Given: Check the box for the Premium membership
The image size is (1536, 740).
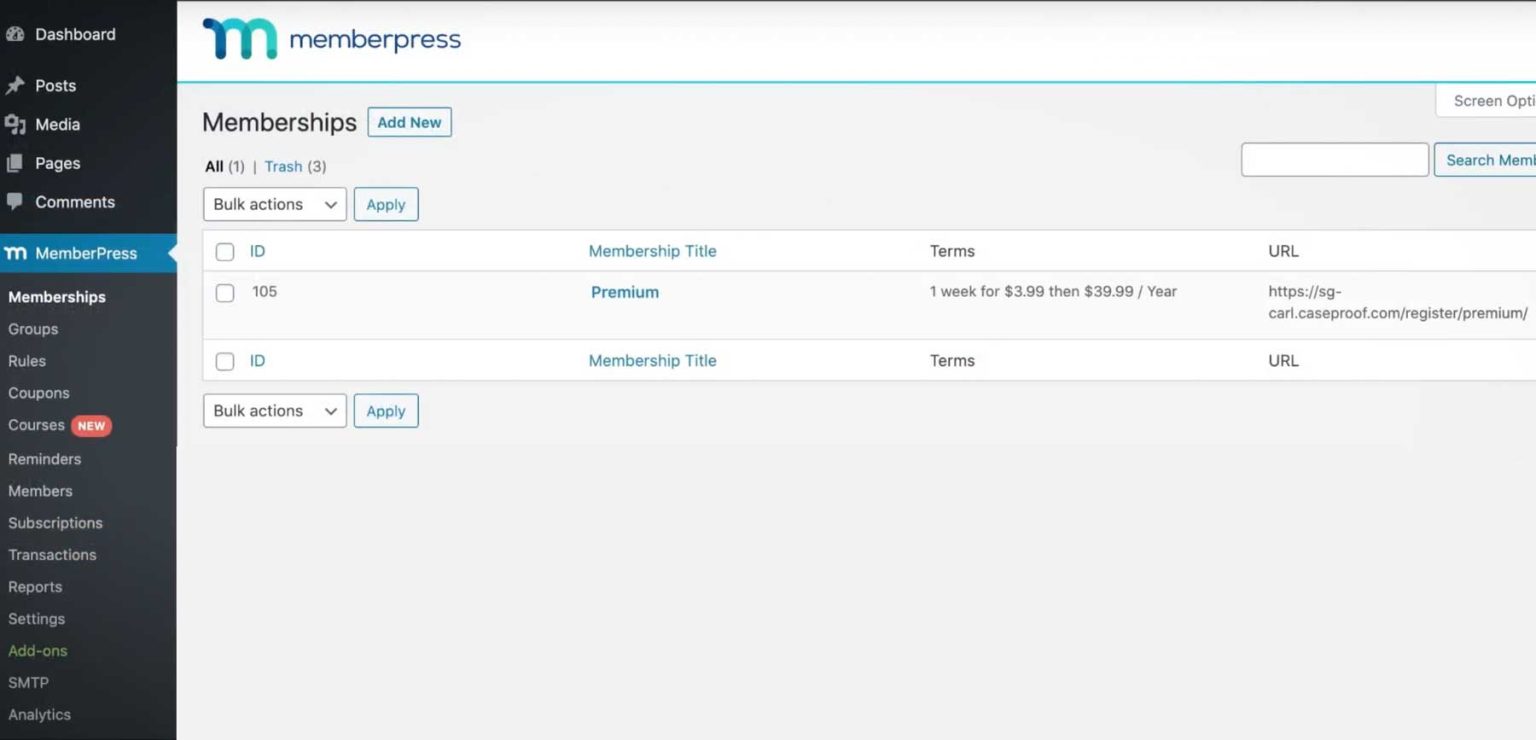Looking at the screenshot, I should pos(224,292).
